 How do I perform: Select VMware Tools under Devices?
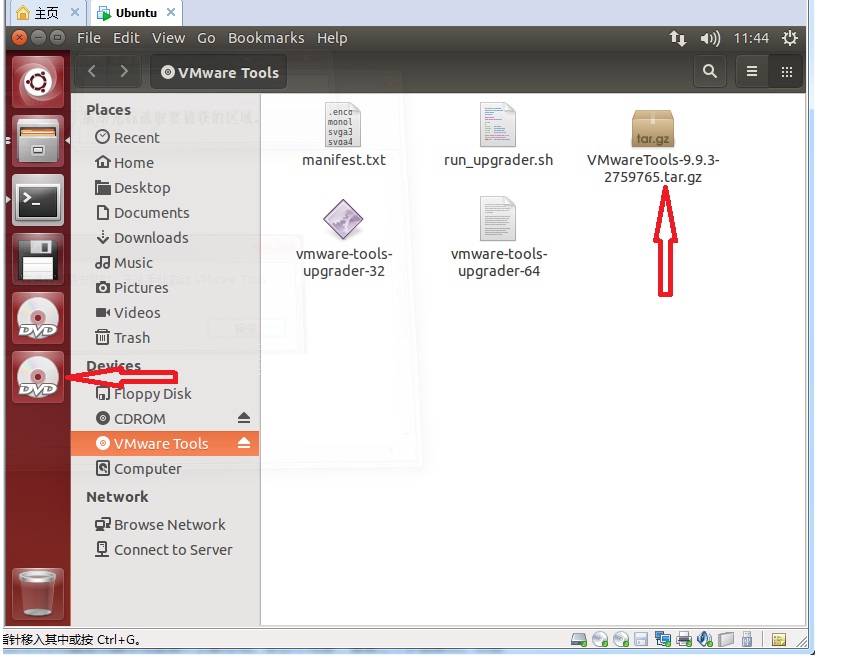coord(165,443)
